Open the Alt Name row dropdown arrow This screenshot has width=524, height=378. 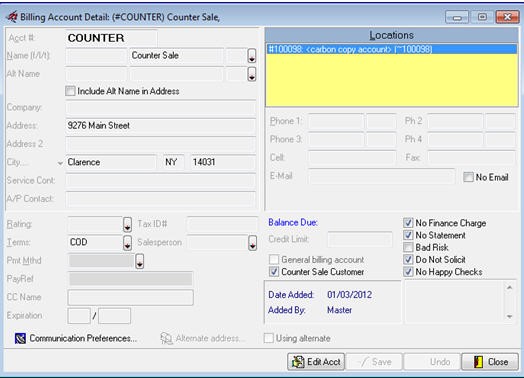coord(252,74)
